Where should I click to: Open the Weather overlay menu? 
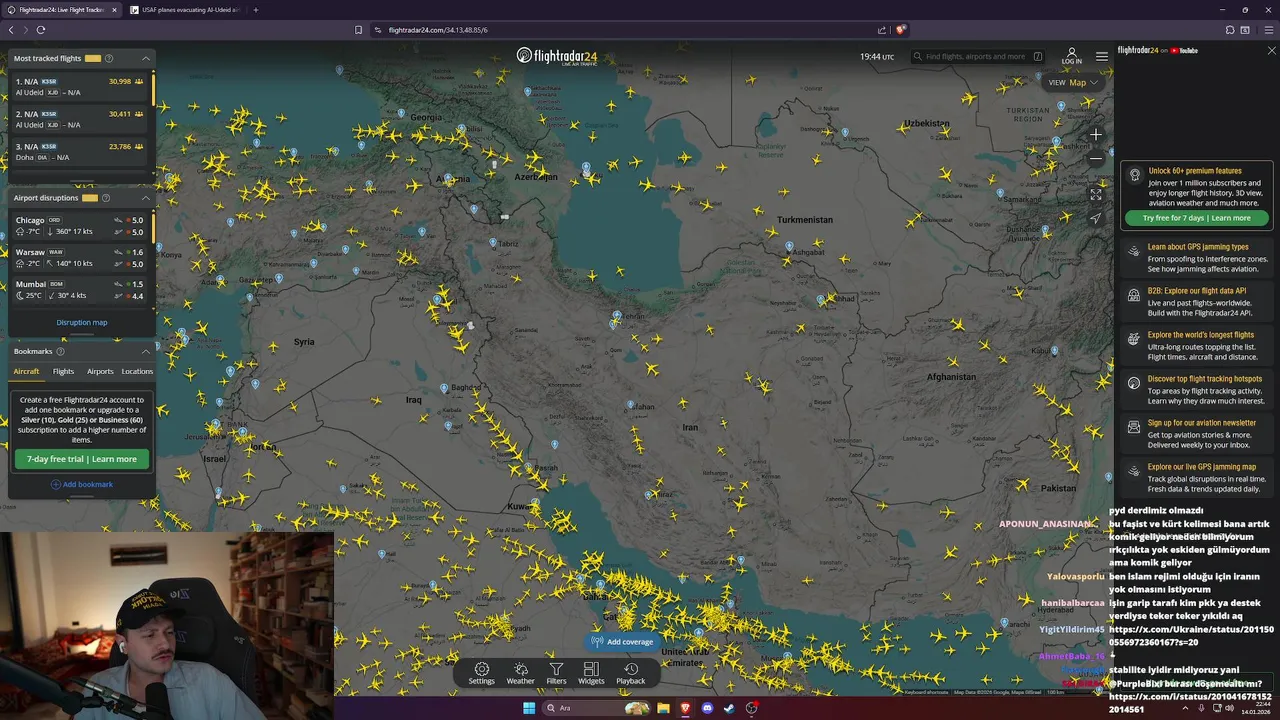click(520, 673)
